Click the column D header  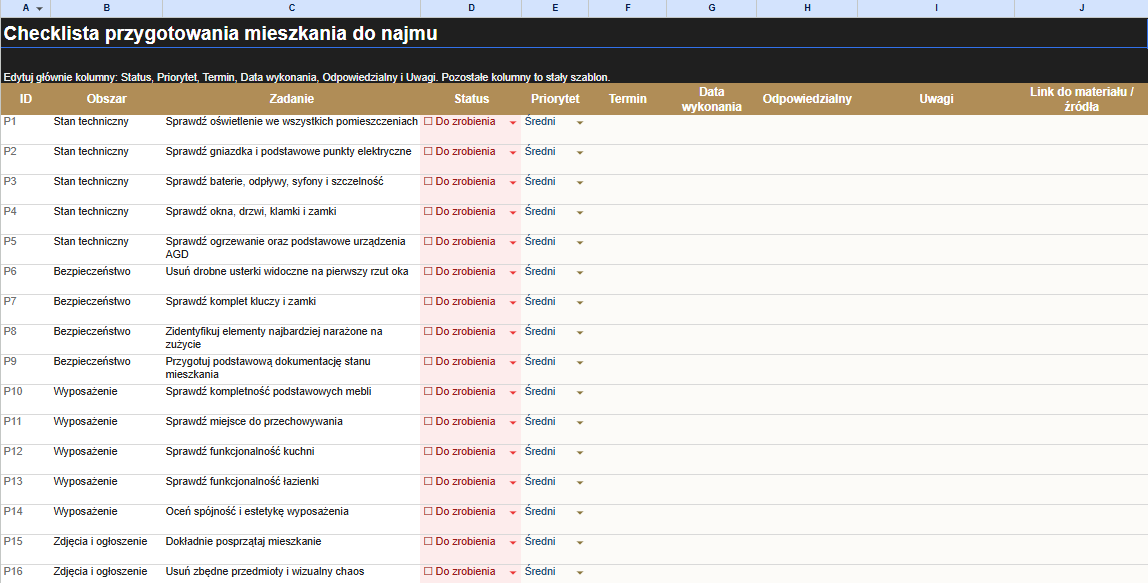coord(470,8)
